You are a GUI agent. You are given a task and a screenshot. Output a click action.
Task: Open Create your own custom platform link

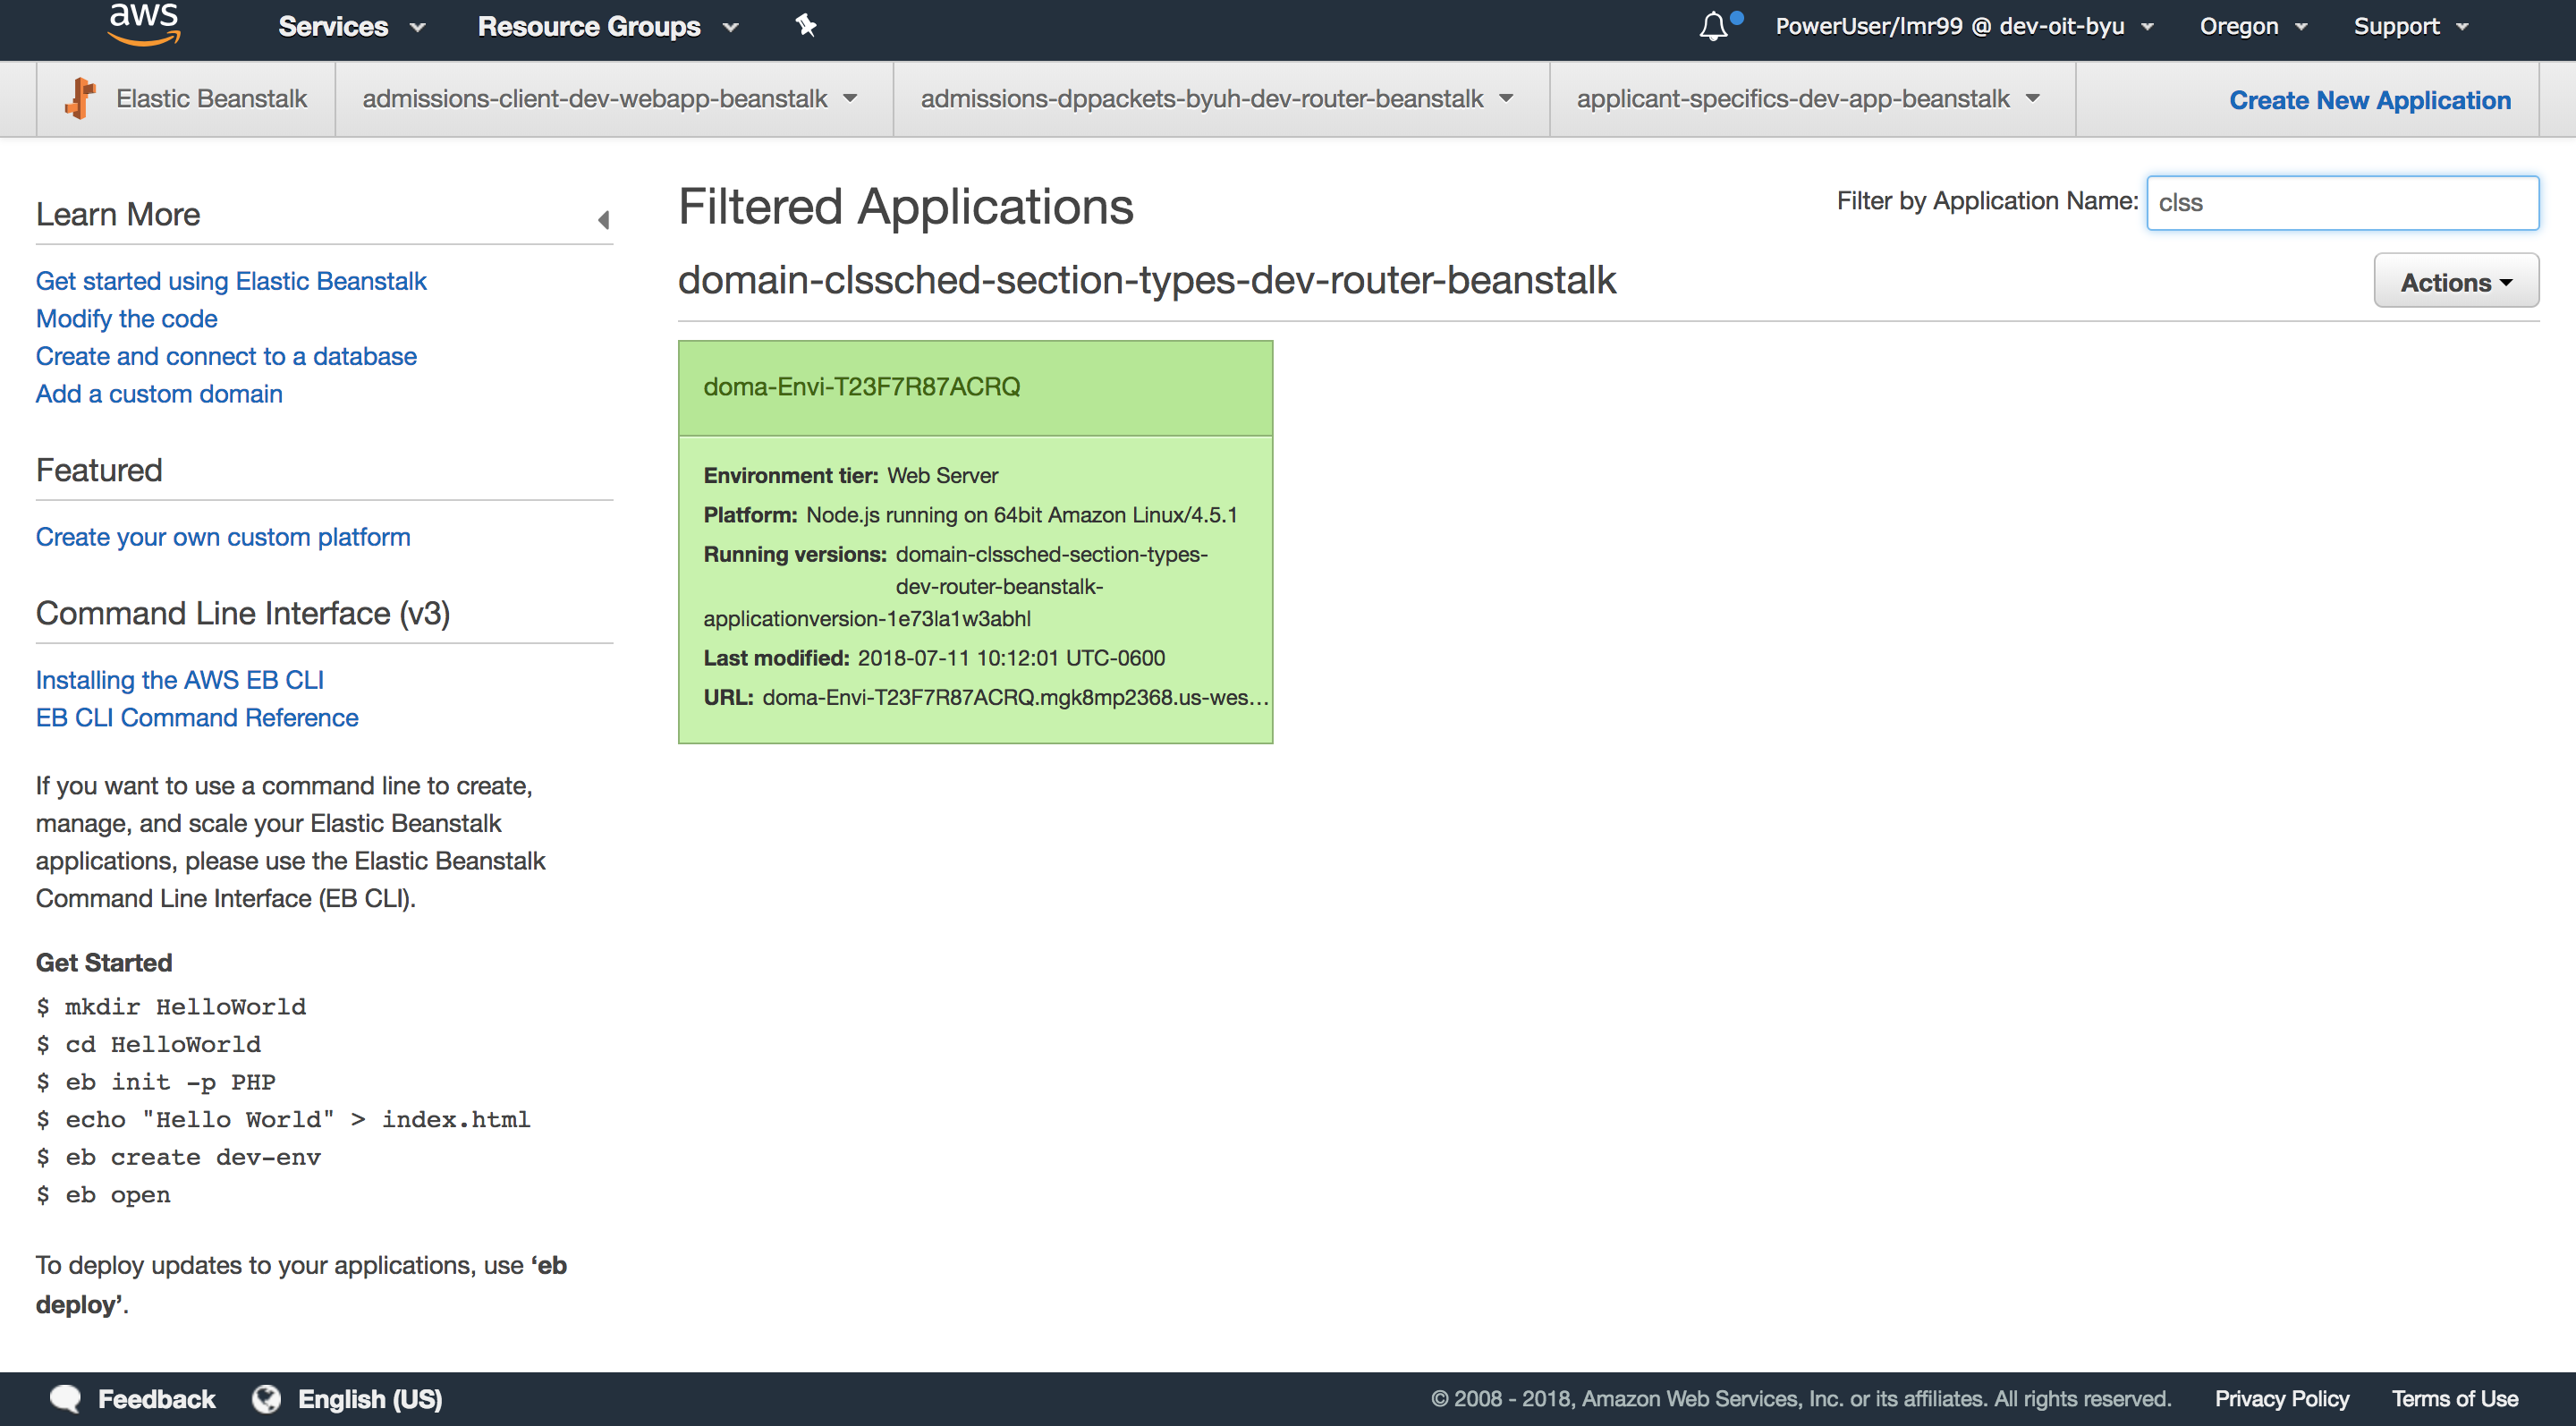point(223,537)
